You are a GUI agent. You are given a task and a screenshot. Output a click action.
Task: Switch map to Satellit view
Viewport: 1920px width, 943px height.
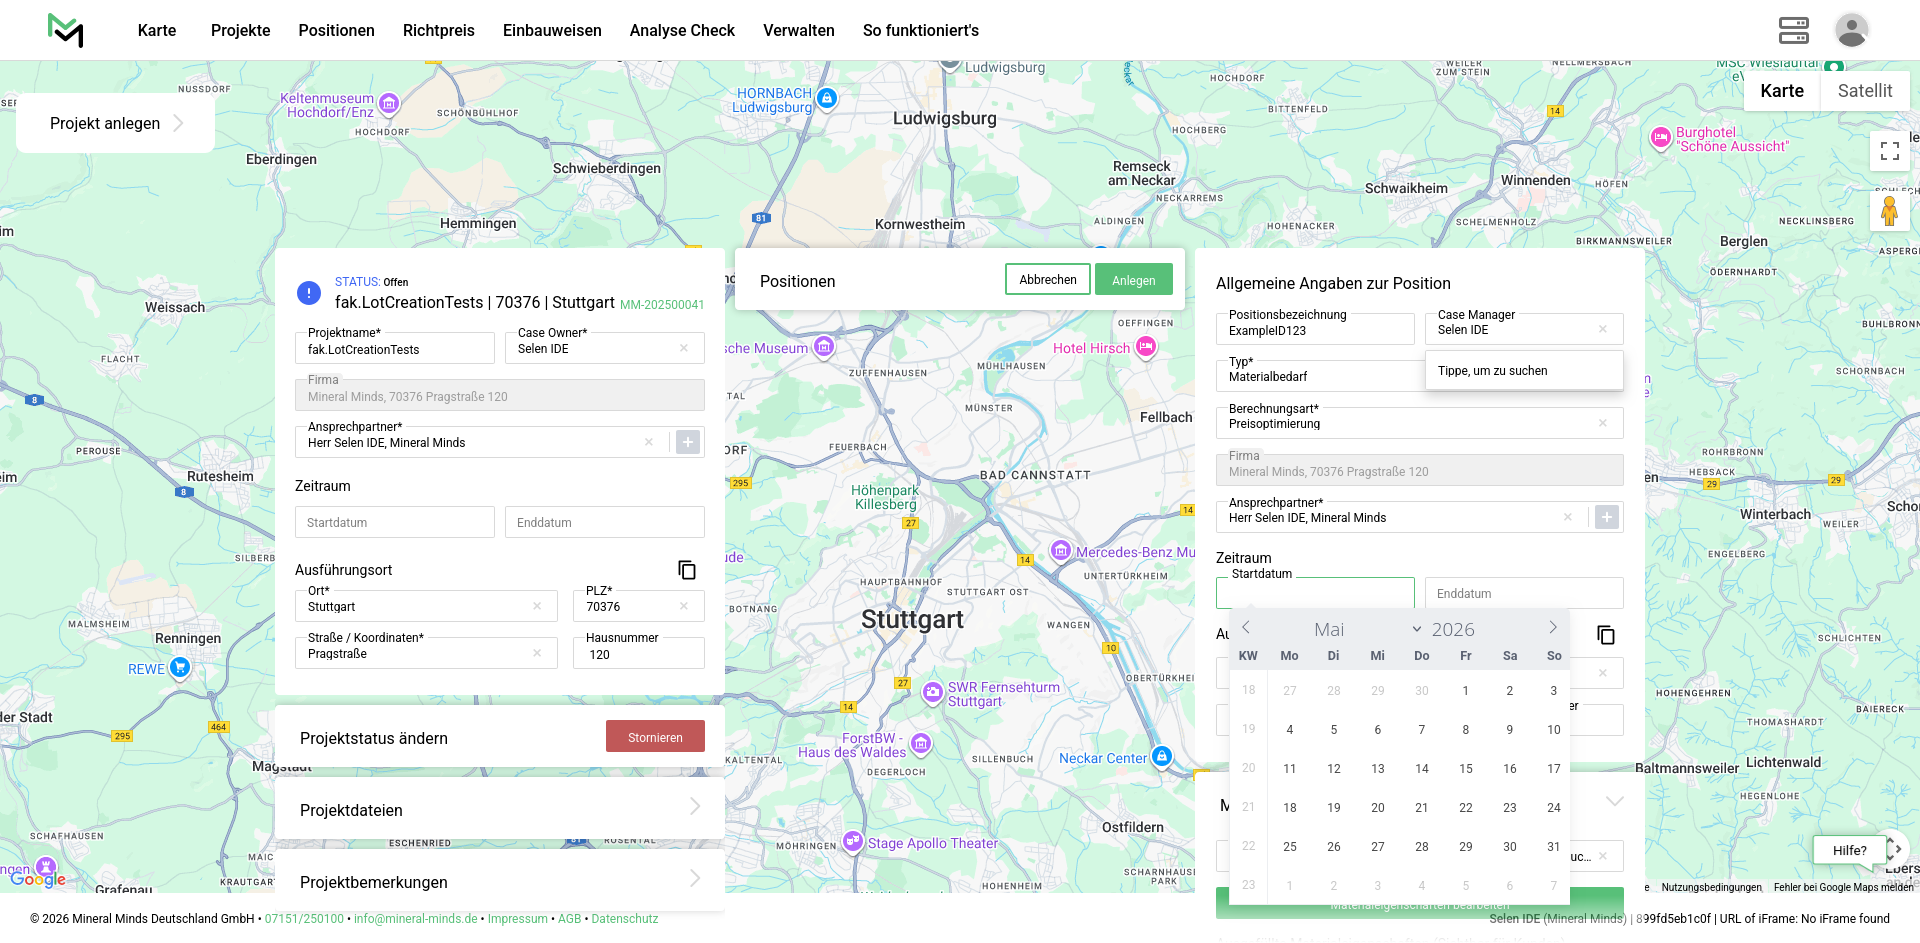1864,91
